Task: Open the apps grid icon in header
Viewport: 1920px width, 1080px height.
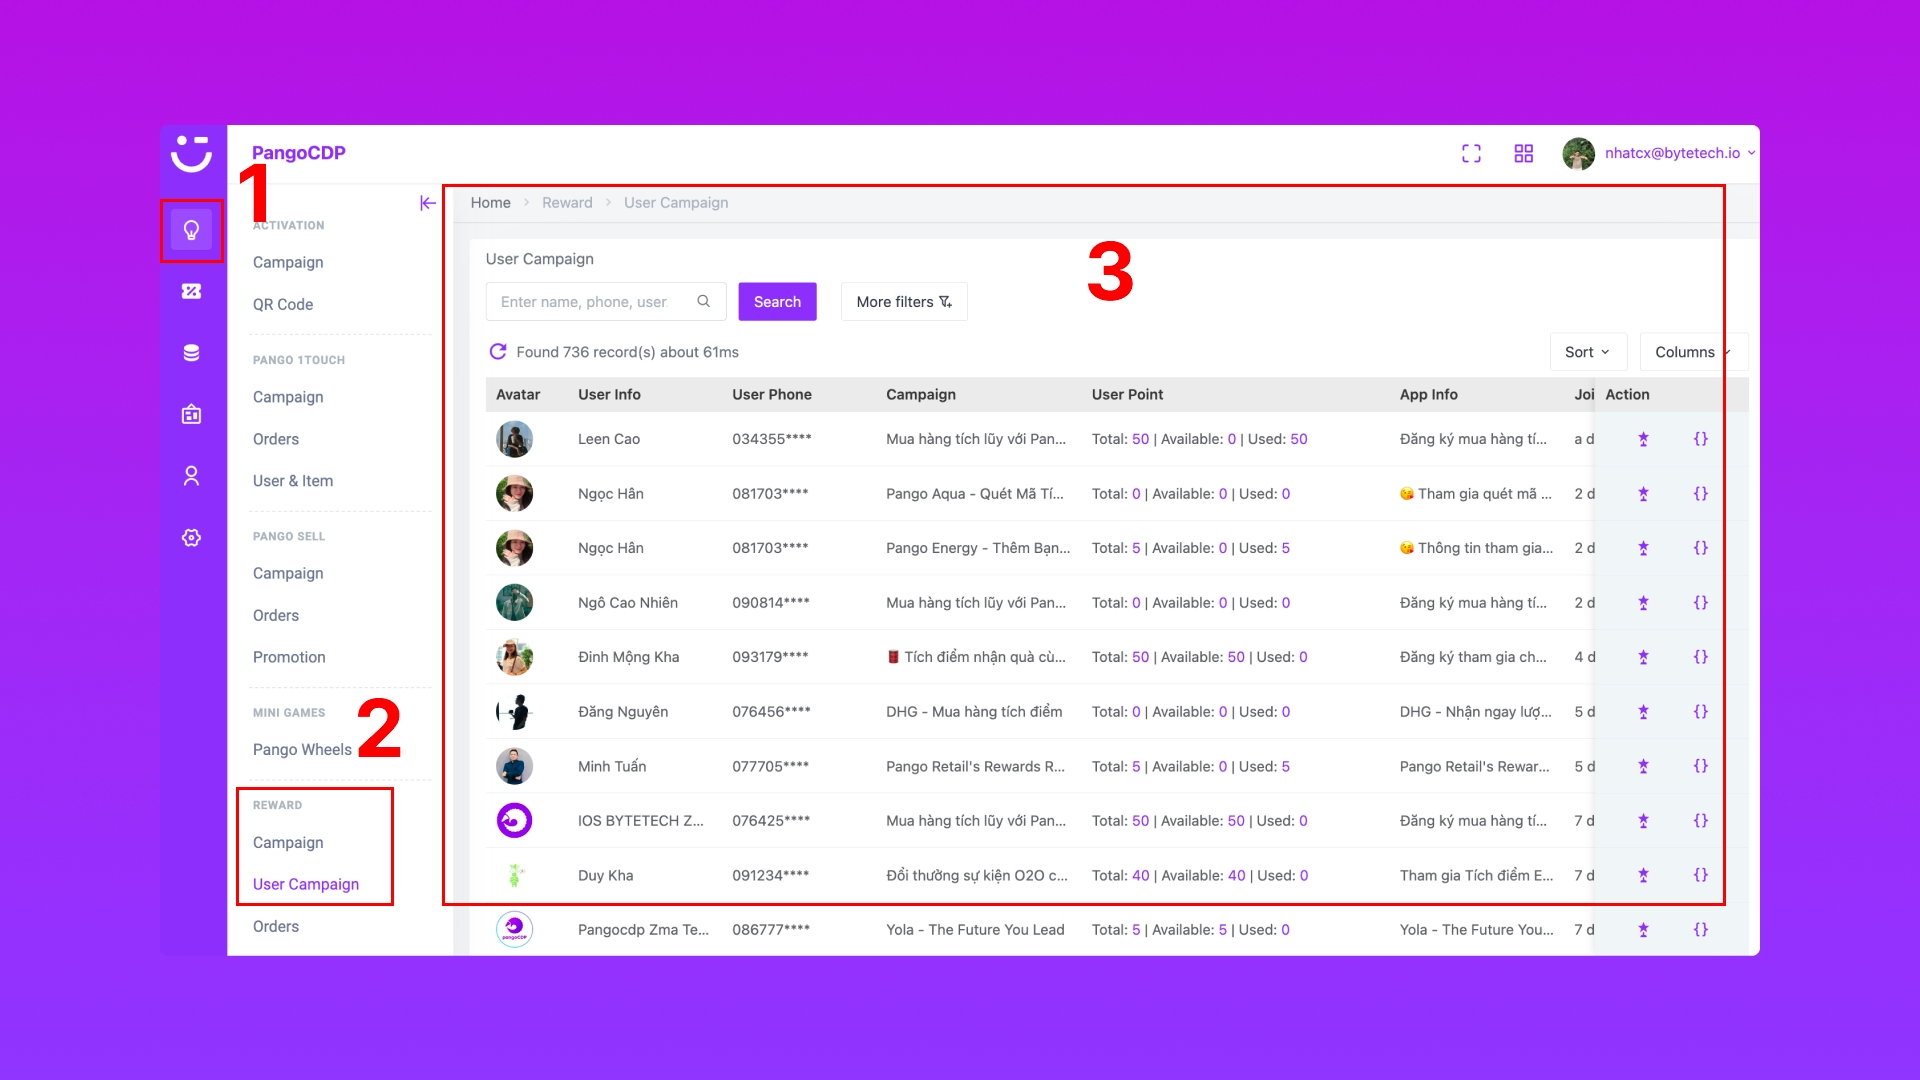Action: [1523, 153]
